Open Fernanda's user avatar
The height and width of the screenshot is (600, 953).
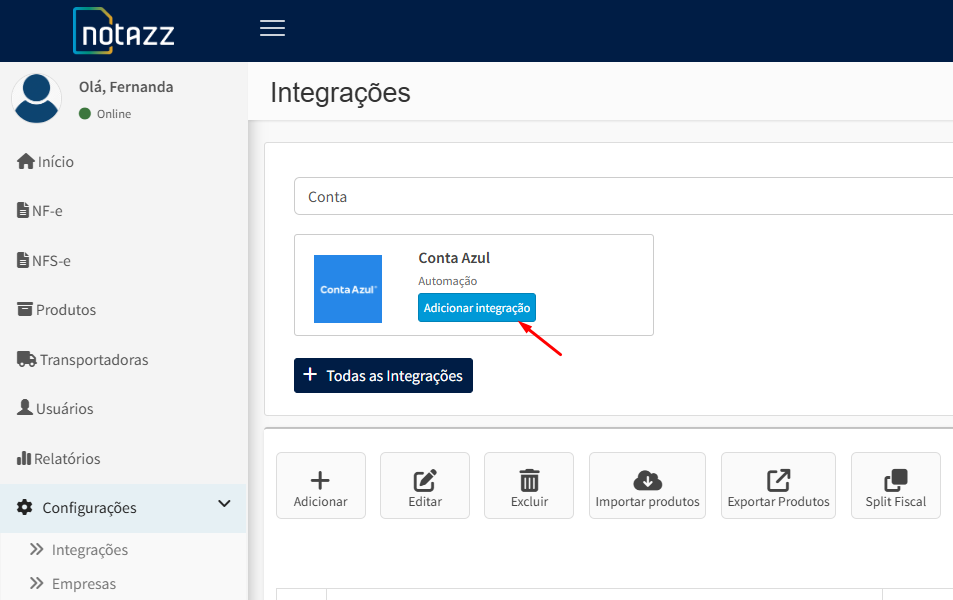(36, 98)
